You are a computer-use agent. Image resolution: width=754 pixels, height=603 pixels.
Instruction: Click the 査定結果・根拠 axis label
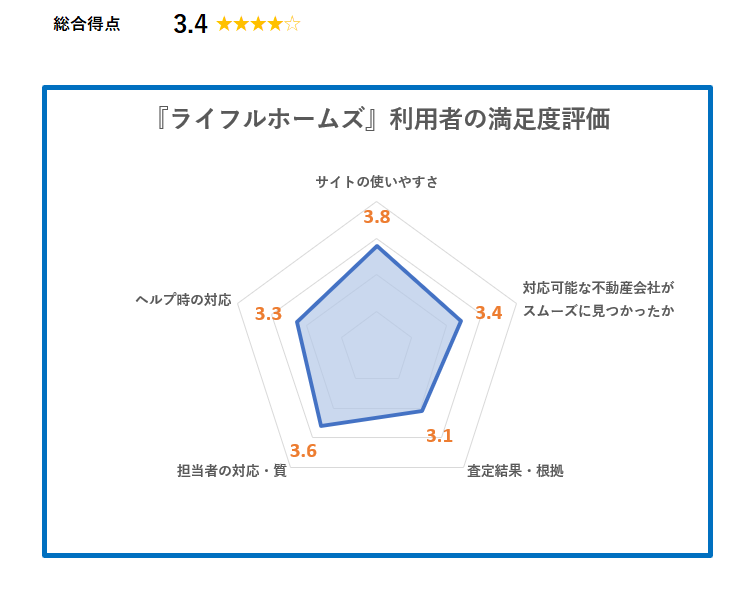point(515,471)
